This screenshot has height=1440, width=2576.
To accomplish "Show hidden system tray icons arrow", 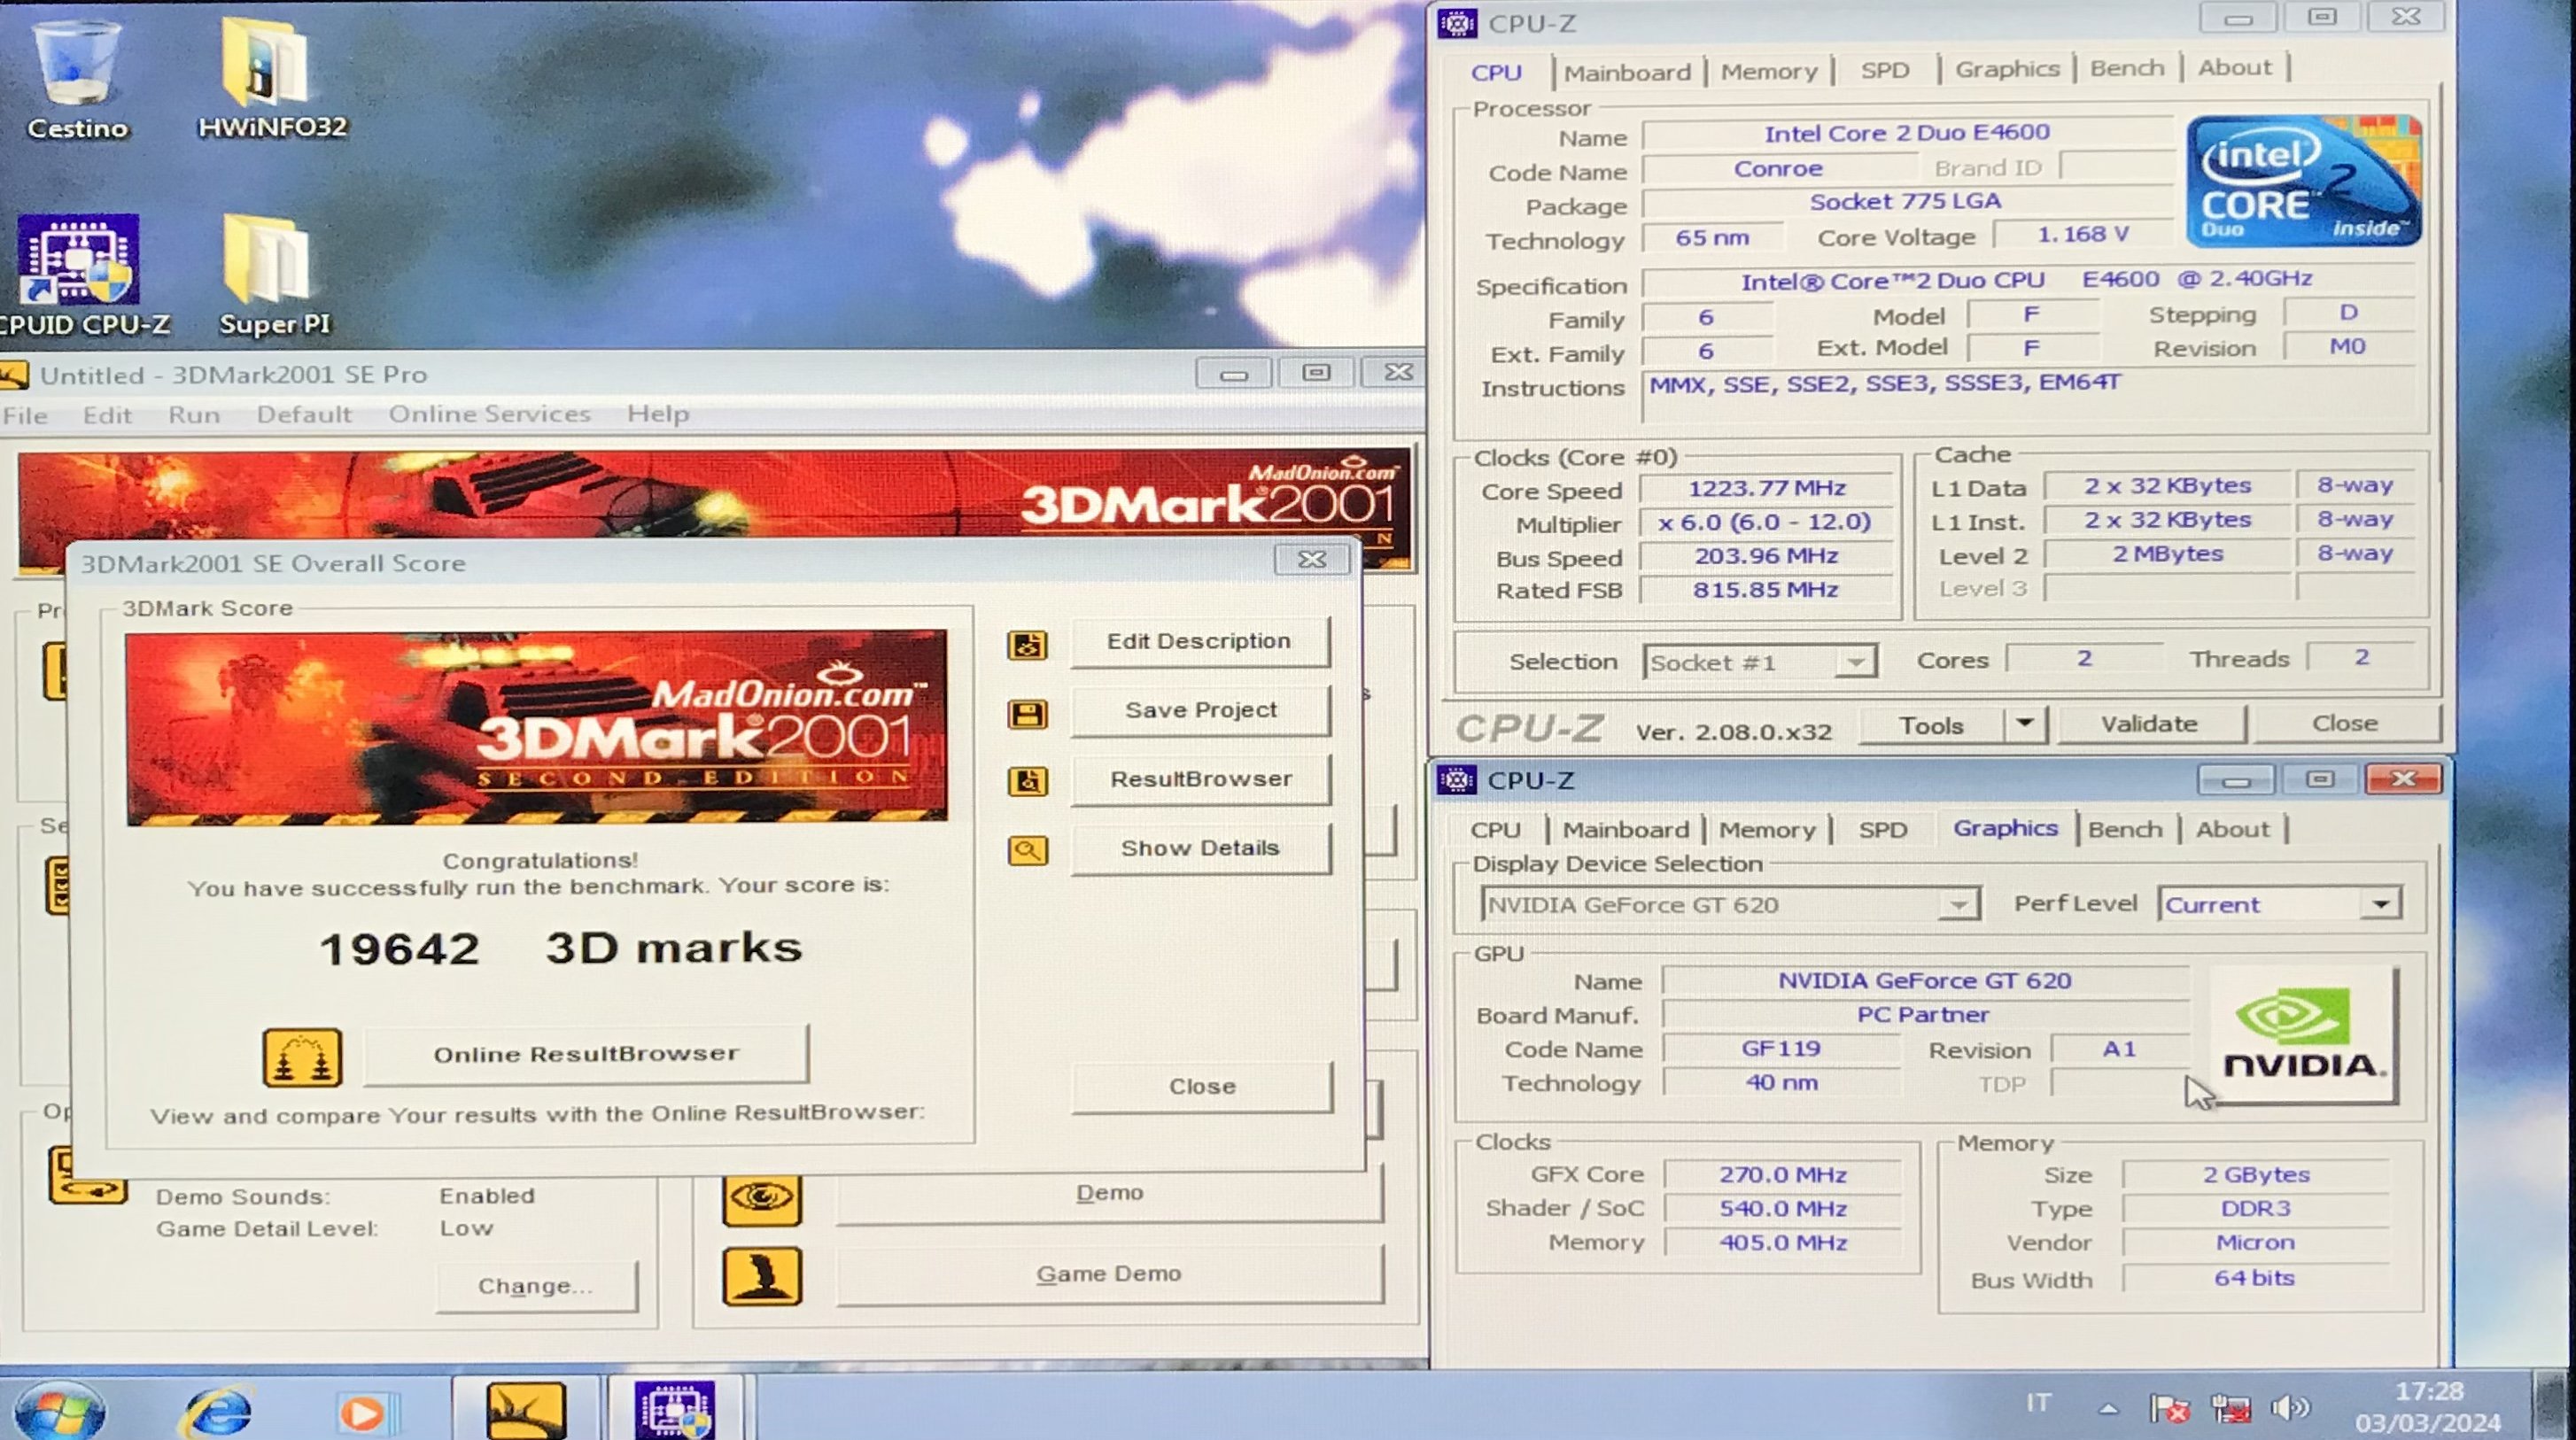I will pyautogui.click(x=2108, y=1408).
